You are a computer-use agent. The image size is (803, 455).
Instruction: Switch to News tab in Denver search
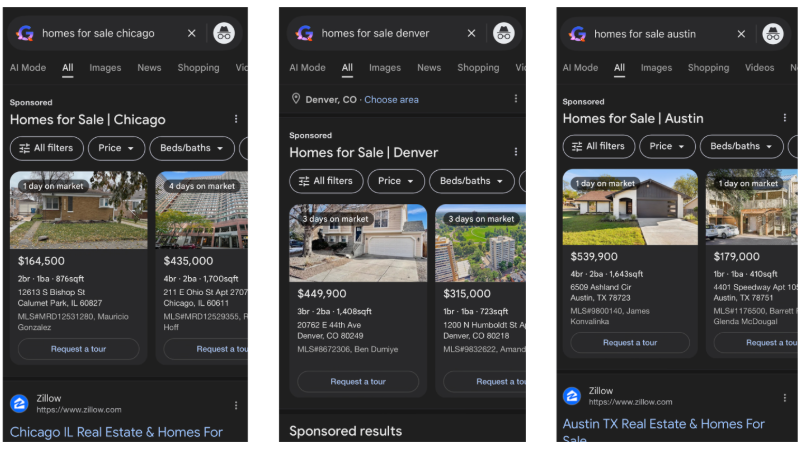click(x=429, y=68)
